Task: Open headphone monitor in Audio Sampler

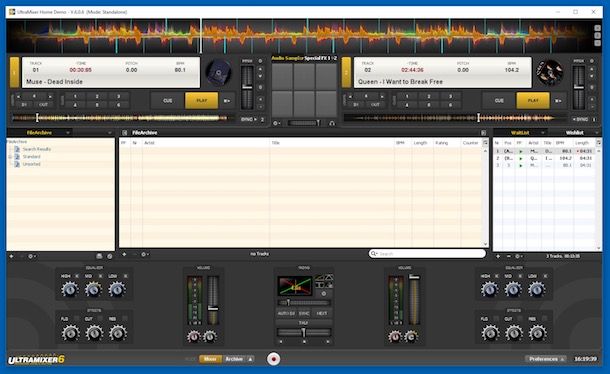Action: click(x=332, y=123)
